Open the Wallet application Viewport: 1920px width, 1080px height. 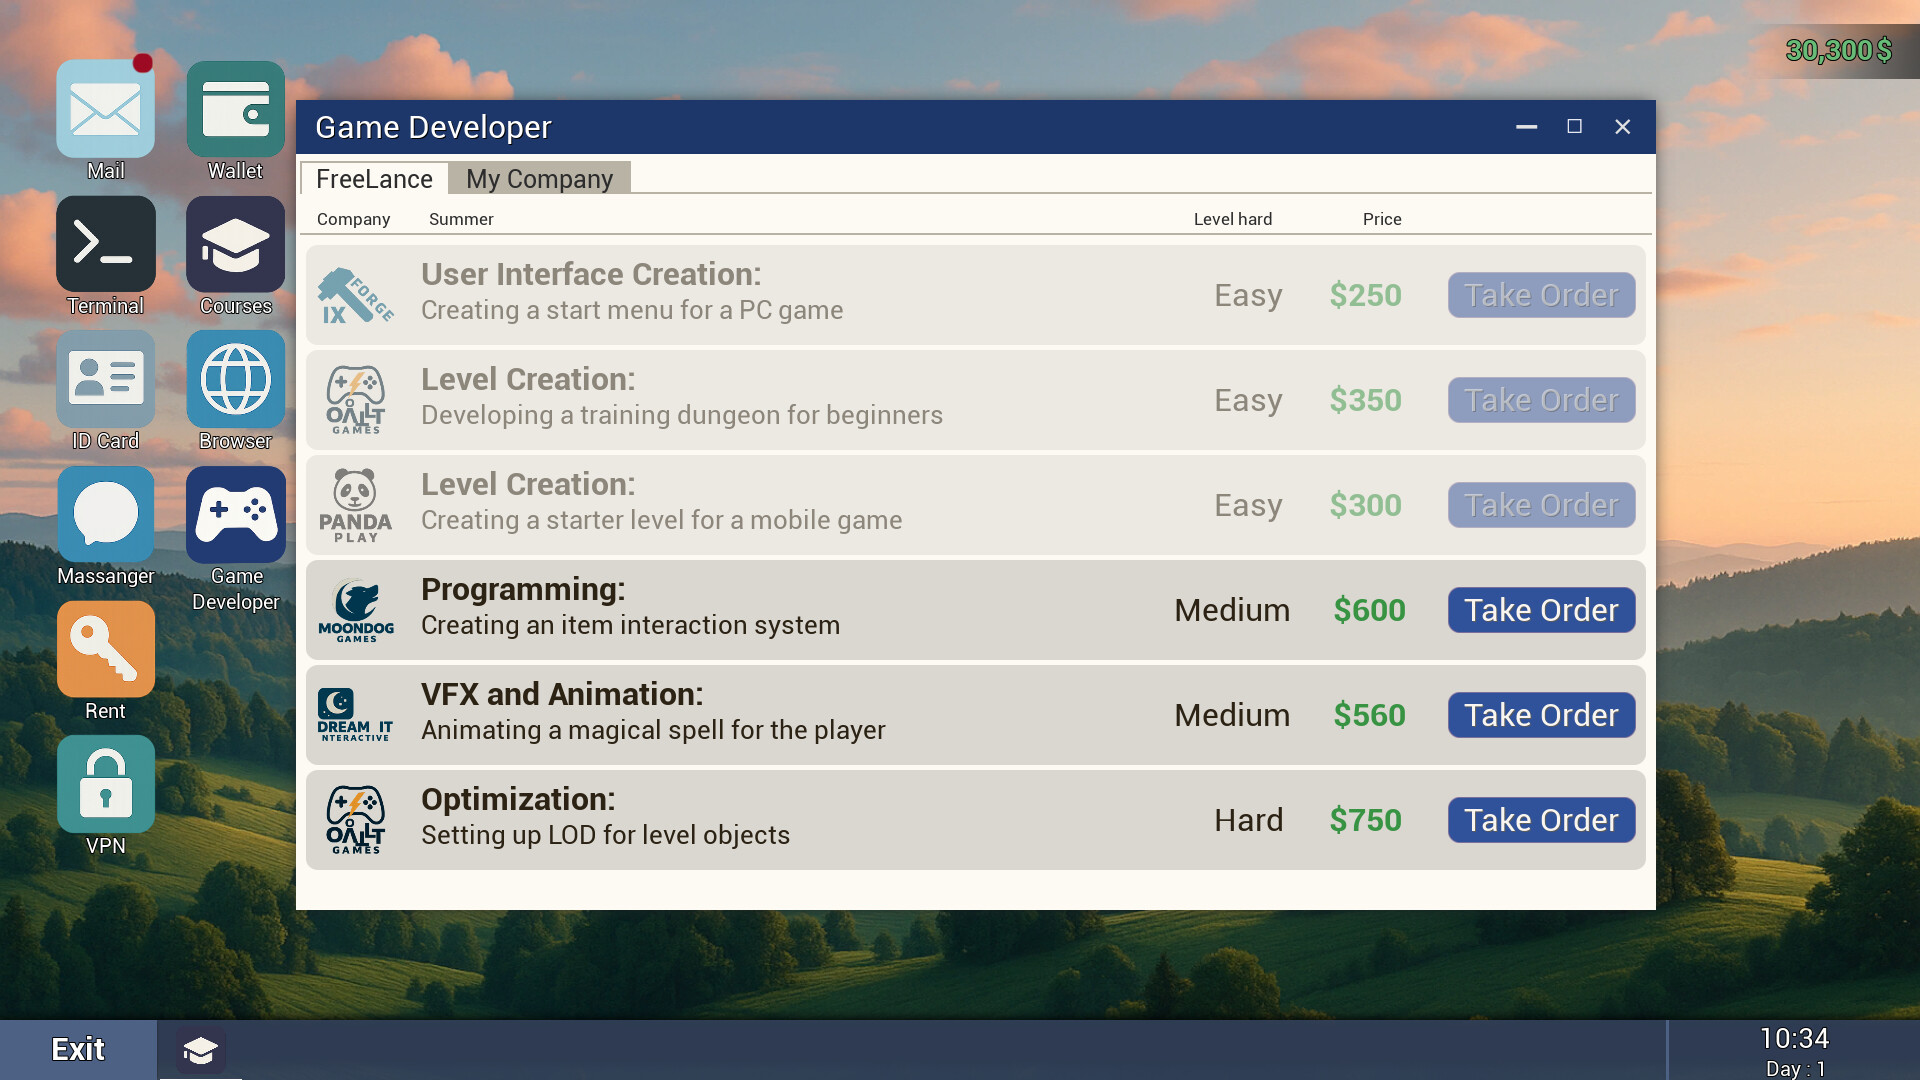click(235, 110)
